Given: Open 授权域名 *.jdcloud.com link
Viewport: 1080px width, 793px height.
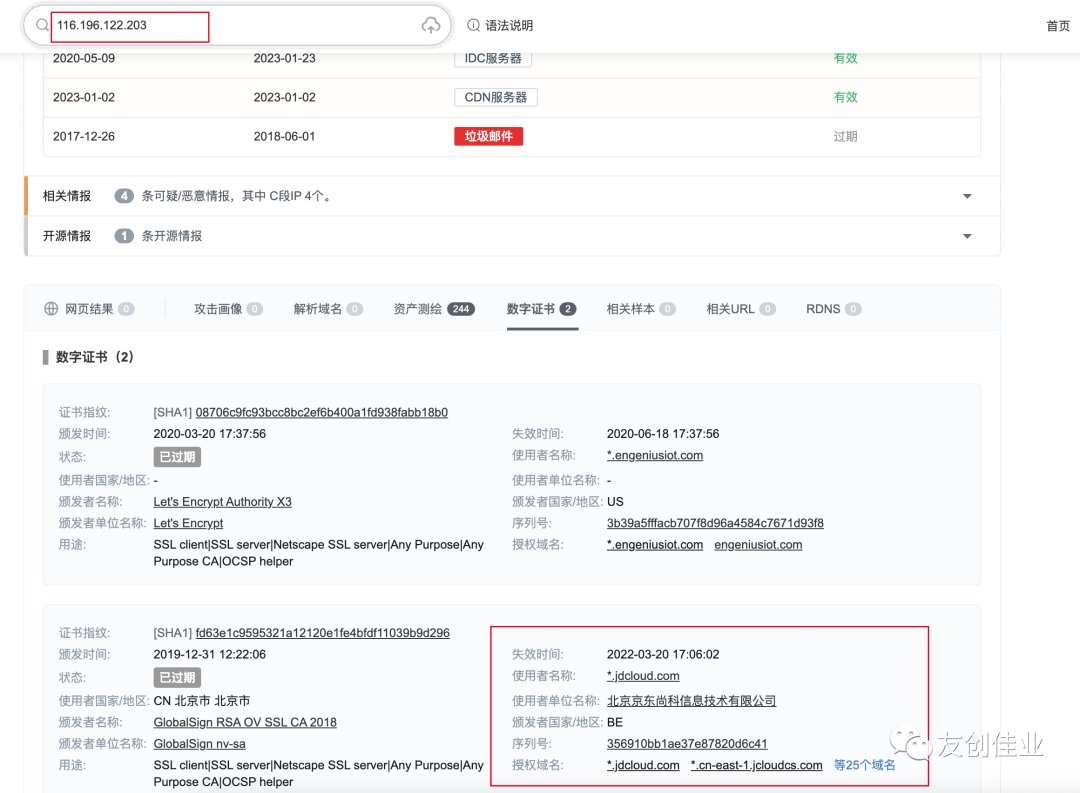Looking at the screenshot, I should (x=643, y=765).
